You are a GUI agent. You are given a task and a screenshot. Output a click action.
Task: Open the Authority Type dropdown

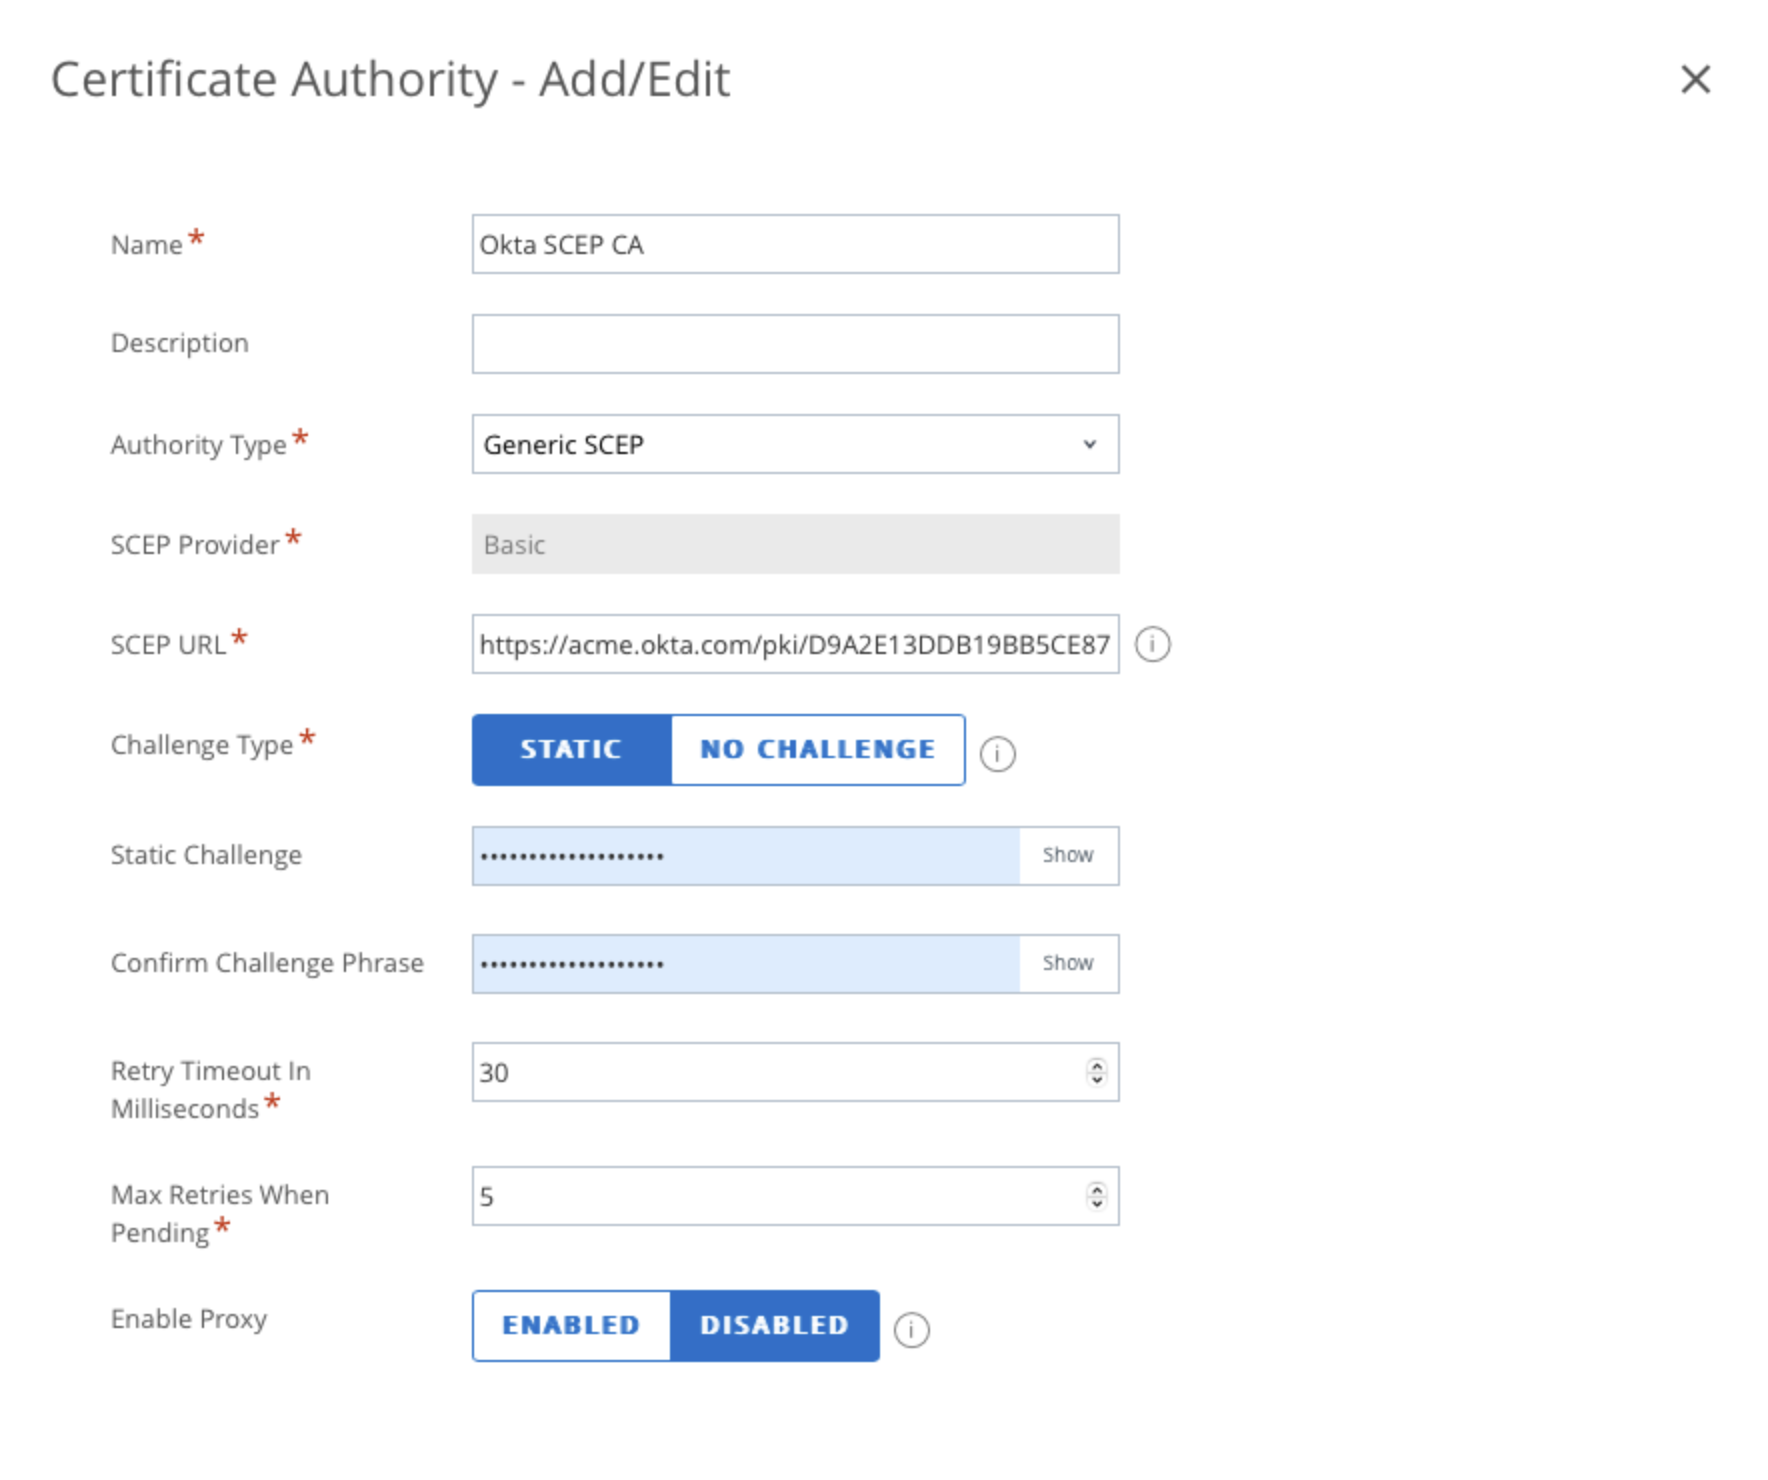point(795,444)
